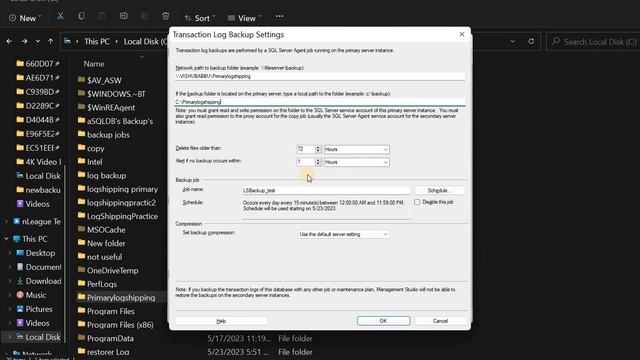Open the New menu in Explorer
The width and height of the screenshot is (640, 360).
[x=25, y=18]
